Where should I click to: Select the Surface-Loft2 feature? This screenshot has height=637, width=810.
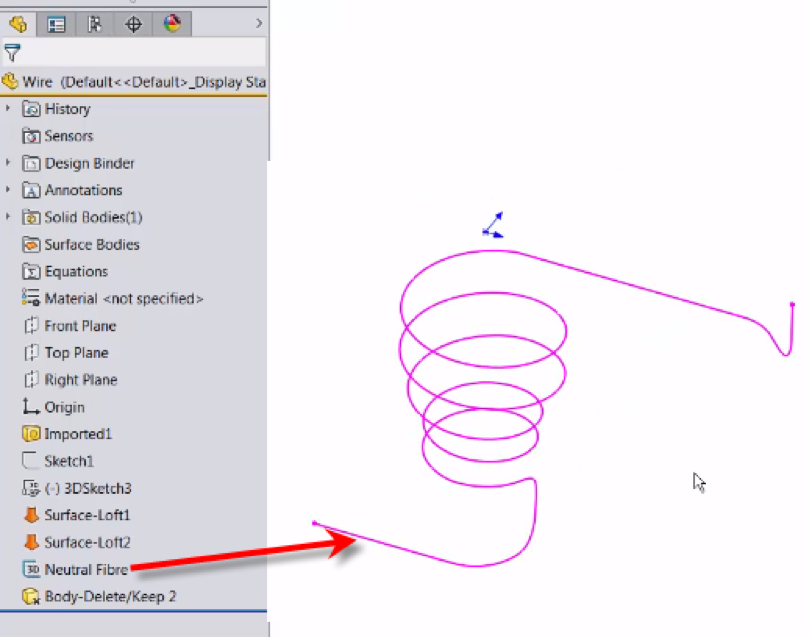[87, 542]
